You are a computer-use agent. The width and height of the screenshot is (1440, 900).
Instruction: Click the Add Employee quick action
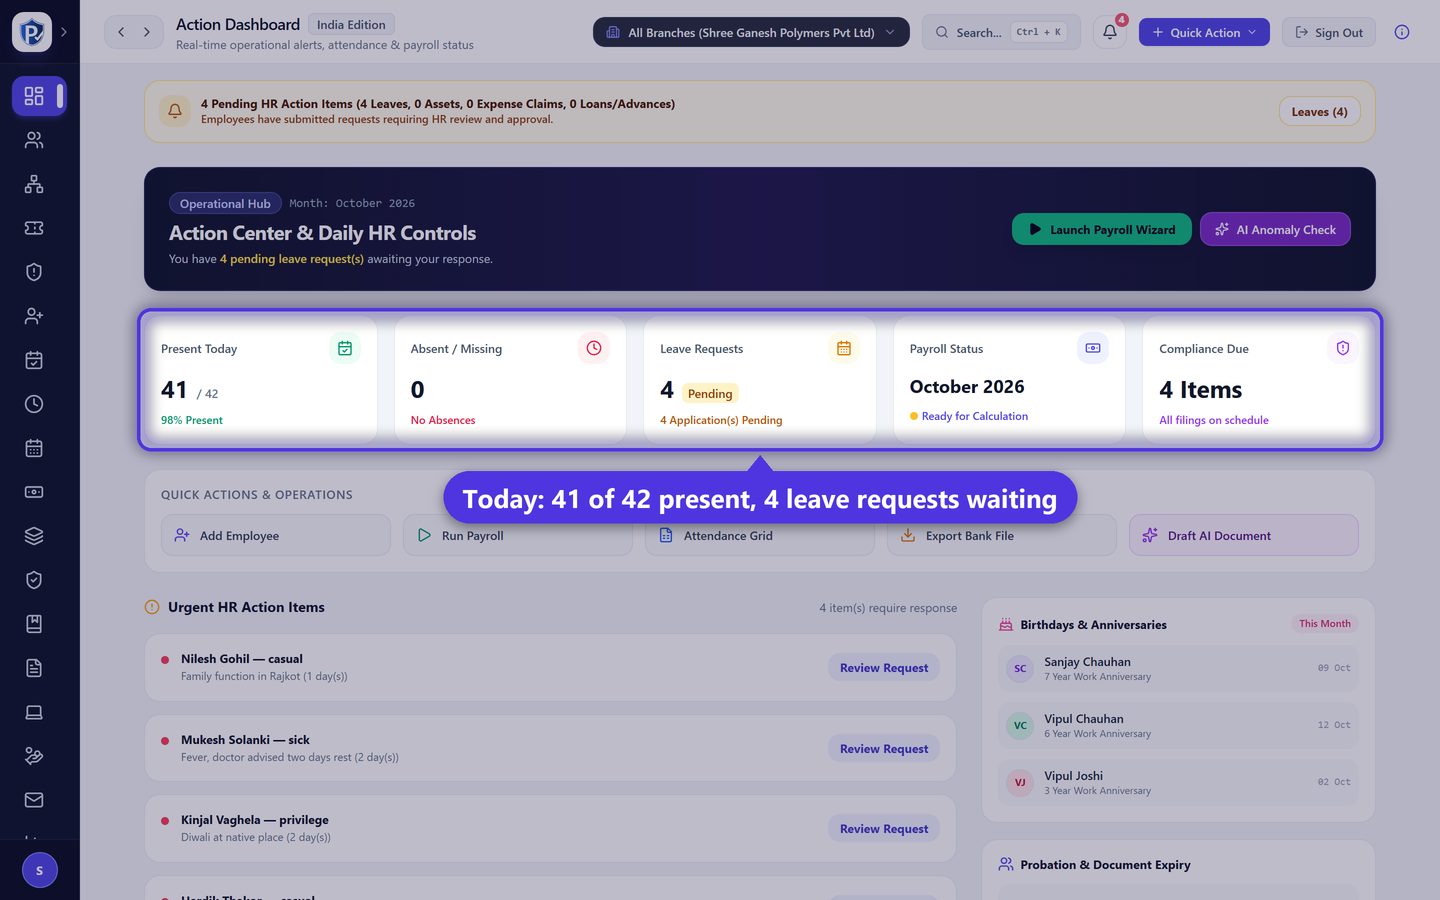point(276,535)
